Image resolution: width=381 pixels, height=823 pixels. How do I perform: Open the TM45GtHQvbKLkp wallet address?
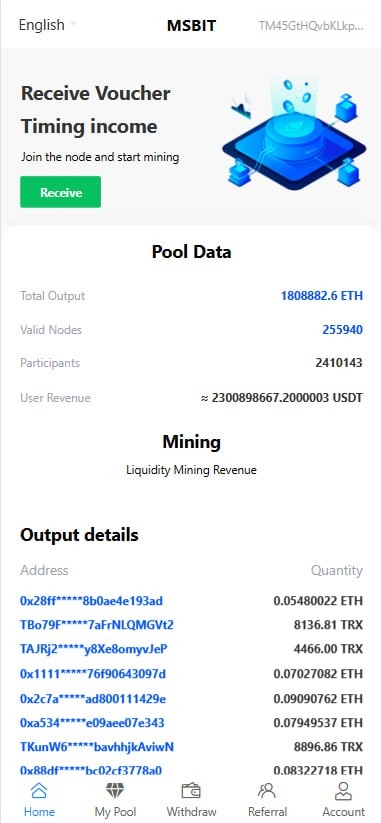pos(310,26)
